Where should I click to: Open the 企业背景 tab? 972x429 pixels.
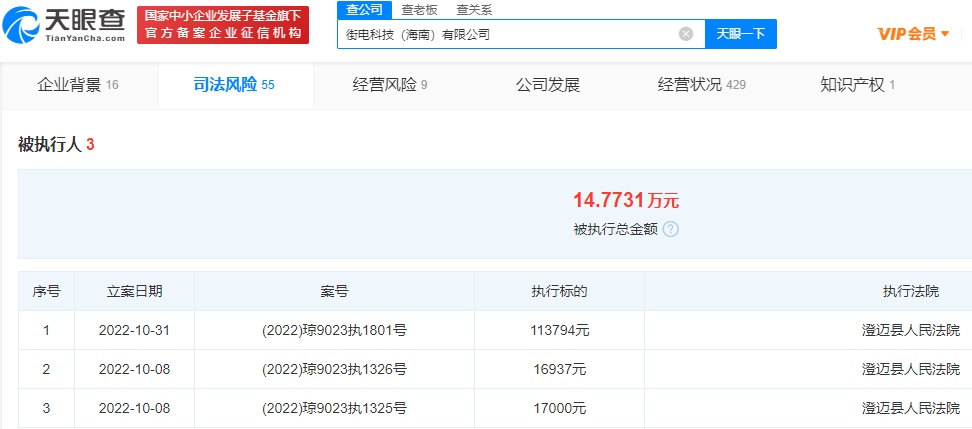click(x=78, y=85)
